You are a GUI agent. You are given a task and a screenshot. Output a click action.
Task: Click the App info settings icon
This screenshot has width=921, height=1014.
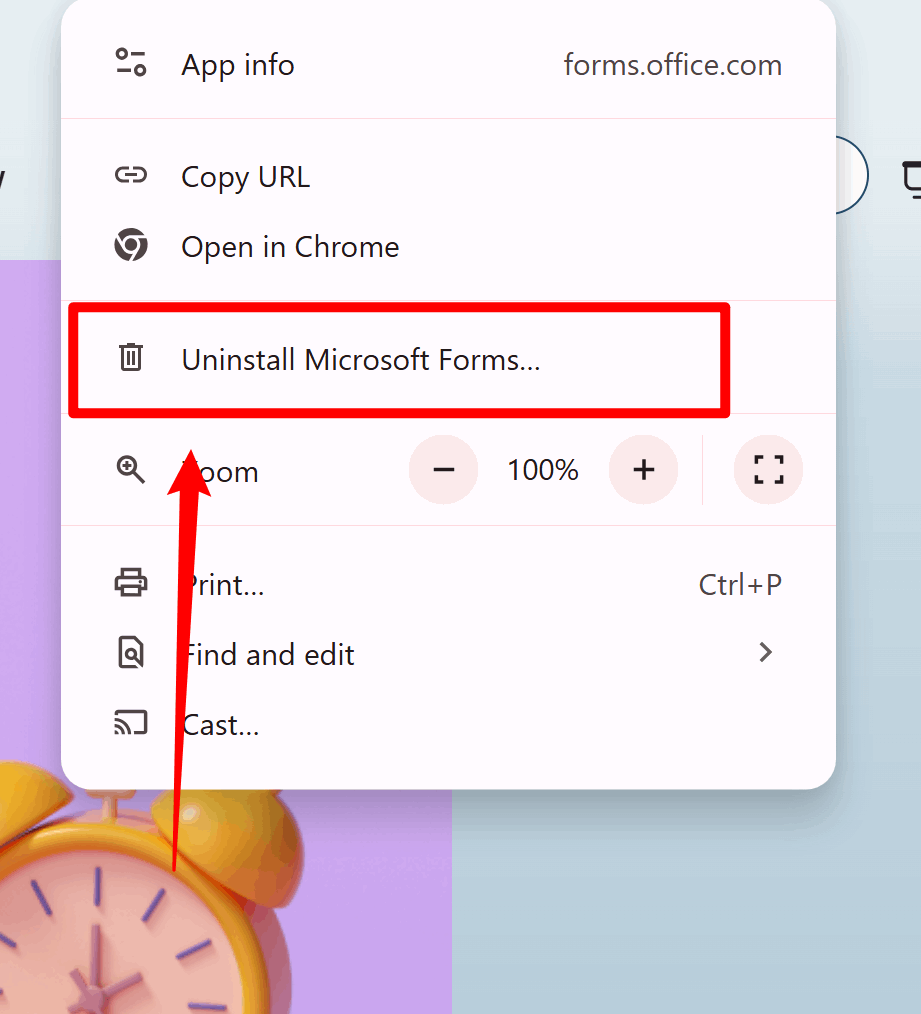[x=131, y=63]
